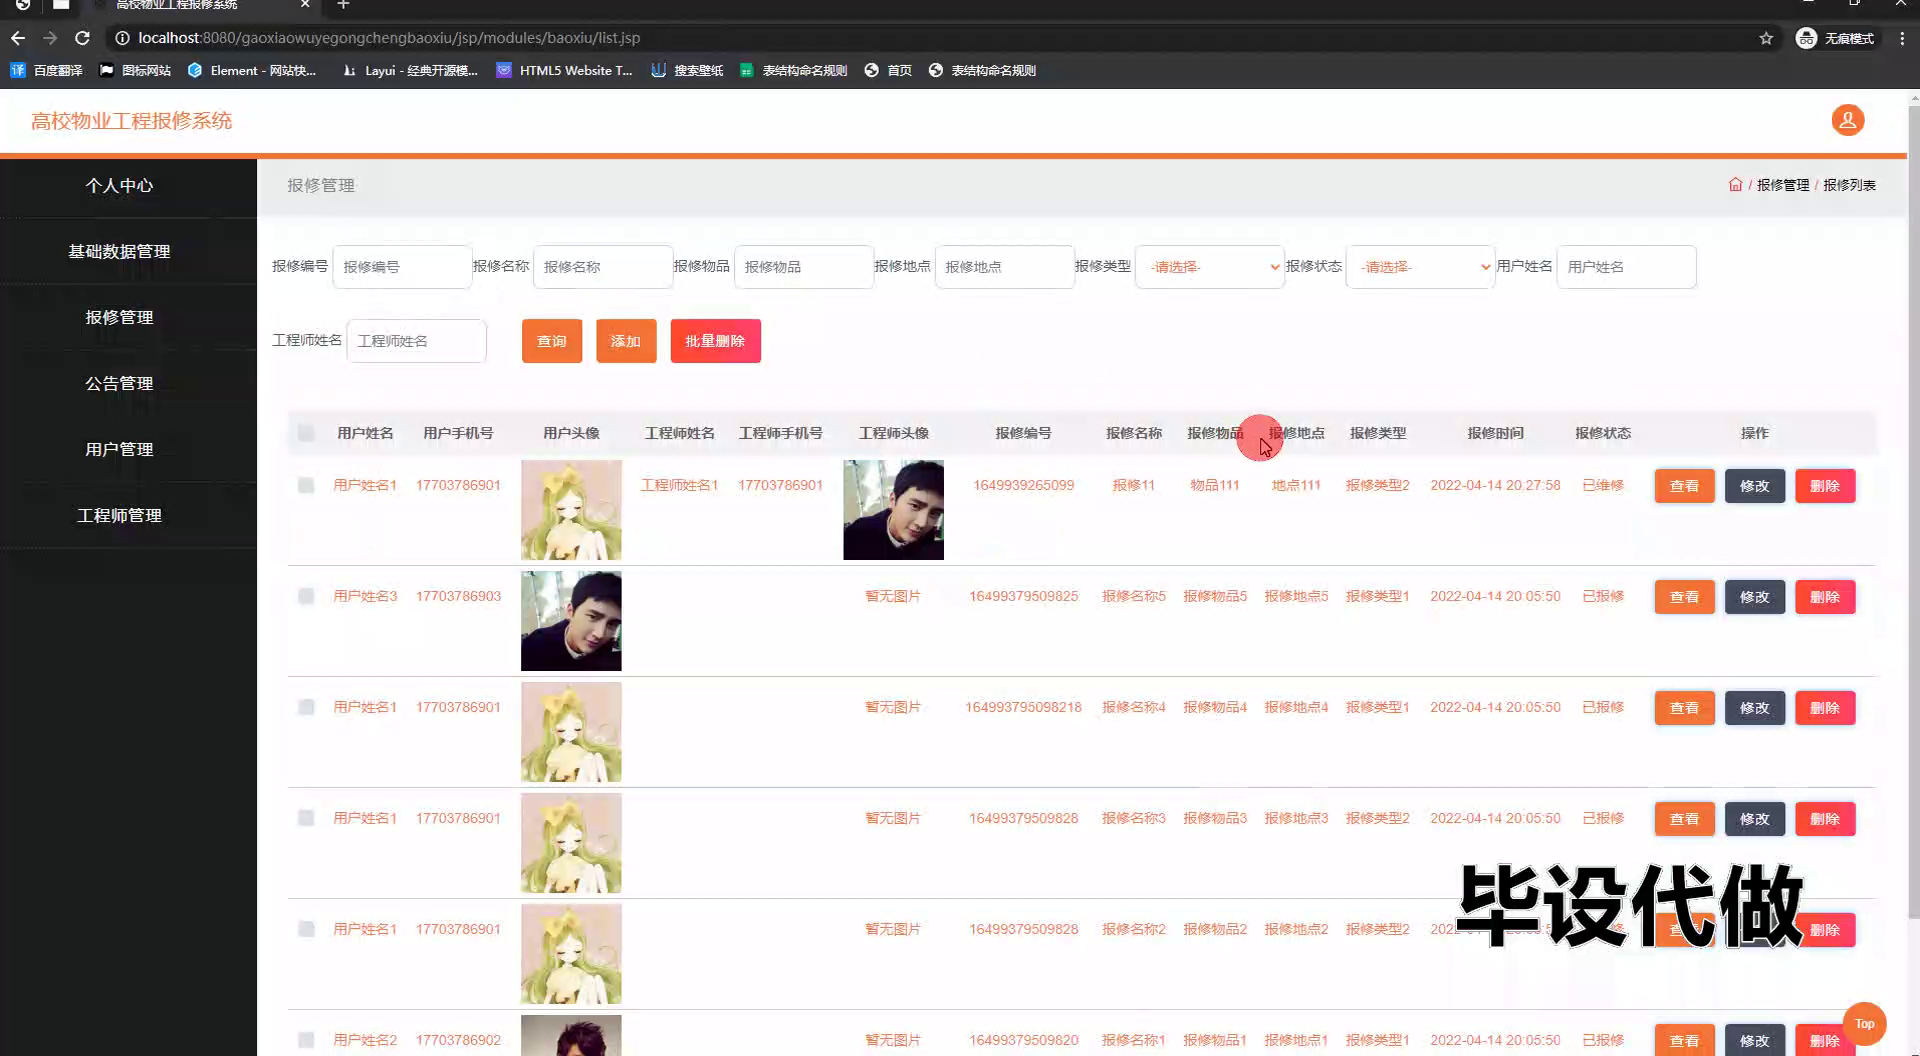Image resolution: width=1920 pixels, height=1056 pixels.
Task: Click the page vertical scrollbar
Action: (x=1914, y=510)
